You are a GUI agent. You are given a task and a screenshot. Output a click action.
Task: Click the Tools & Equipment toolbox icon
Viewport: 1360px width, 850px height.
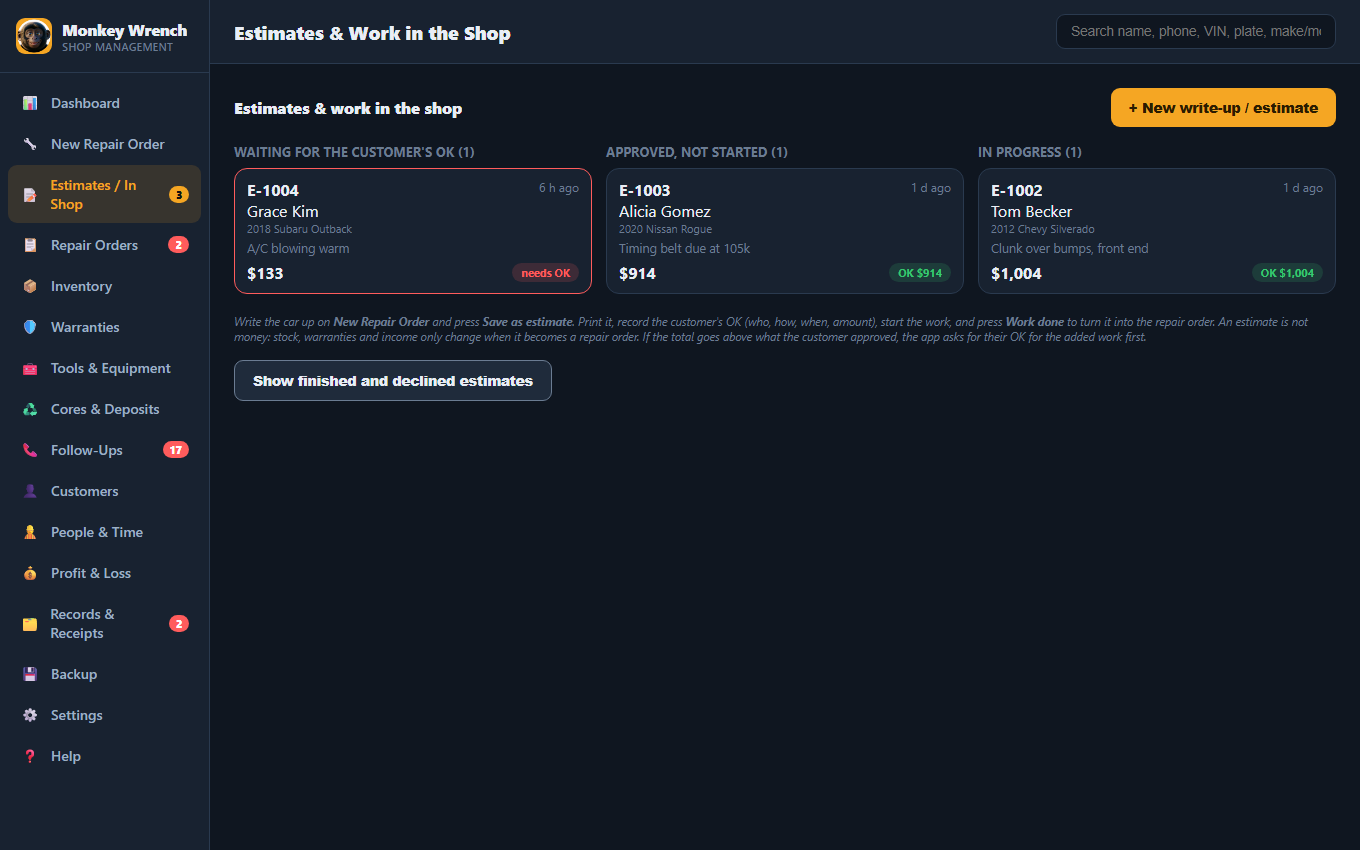[x=30, y=368]
